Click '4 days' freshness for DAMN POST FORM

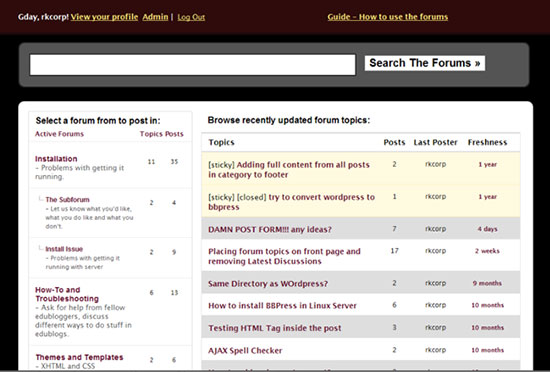click(x=487, y=229)
